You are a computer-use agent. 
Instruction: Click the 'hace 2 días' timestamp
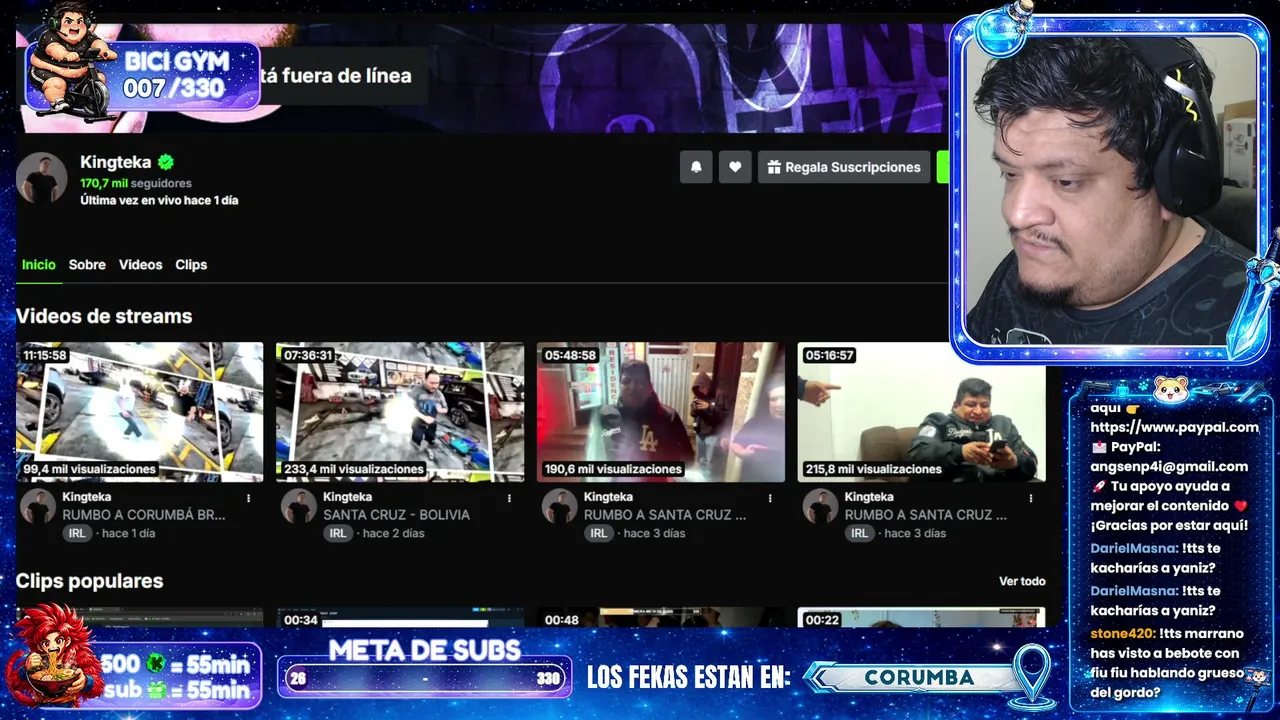394,534
